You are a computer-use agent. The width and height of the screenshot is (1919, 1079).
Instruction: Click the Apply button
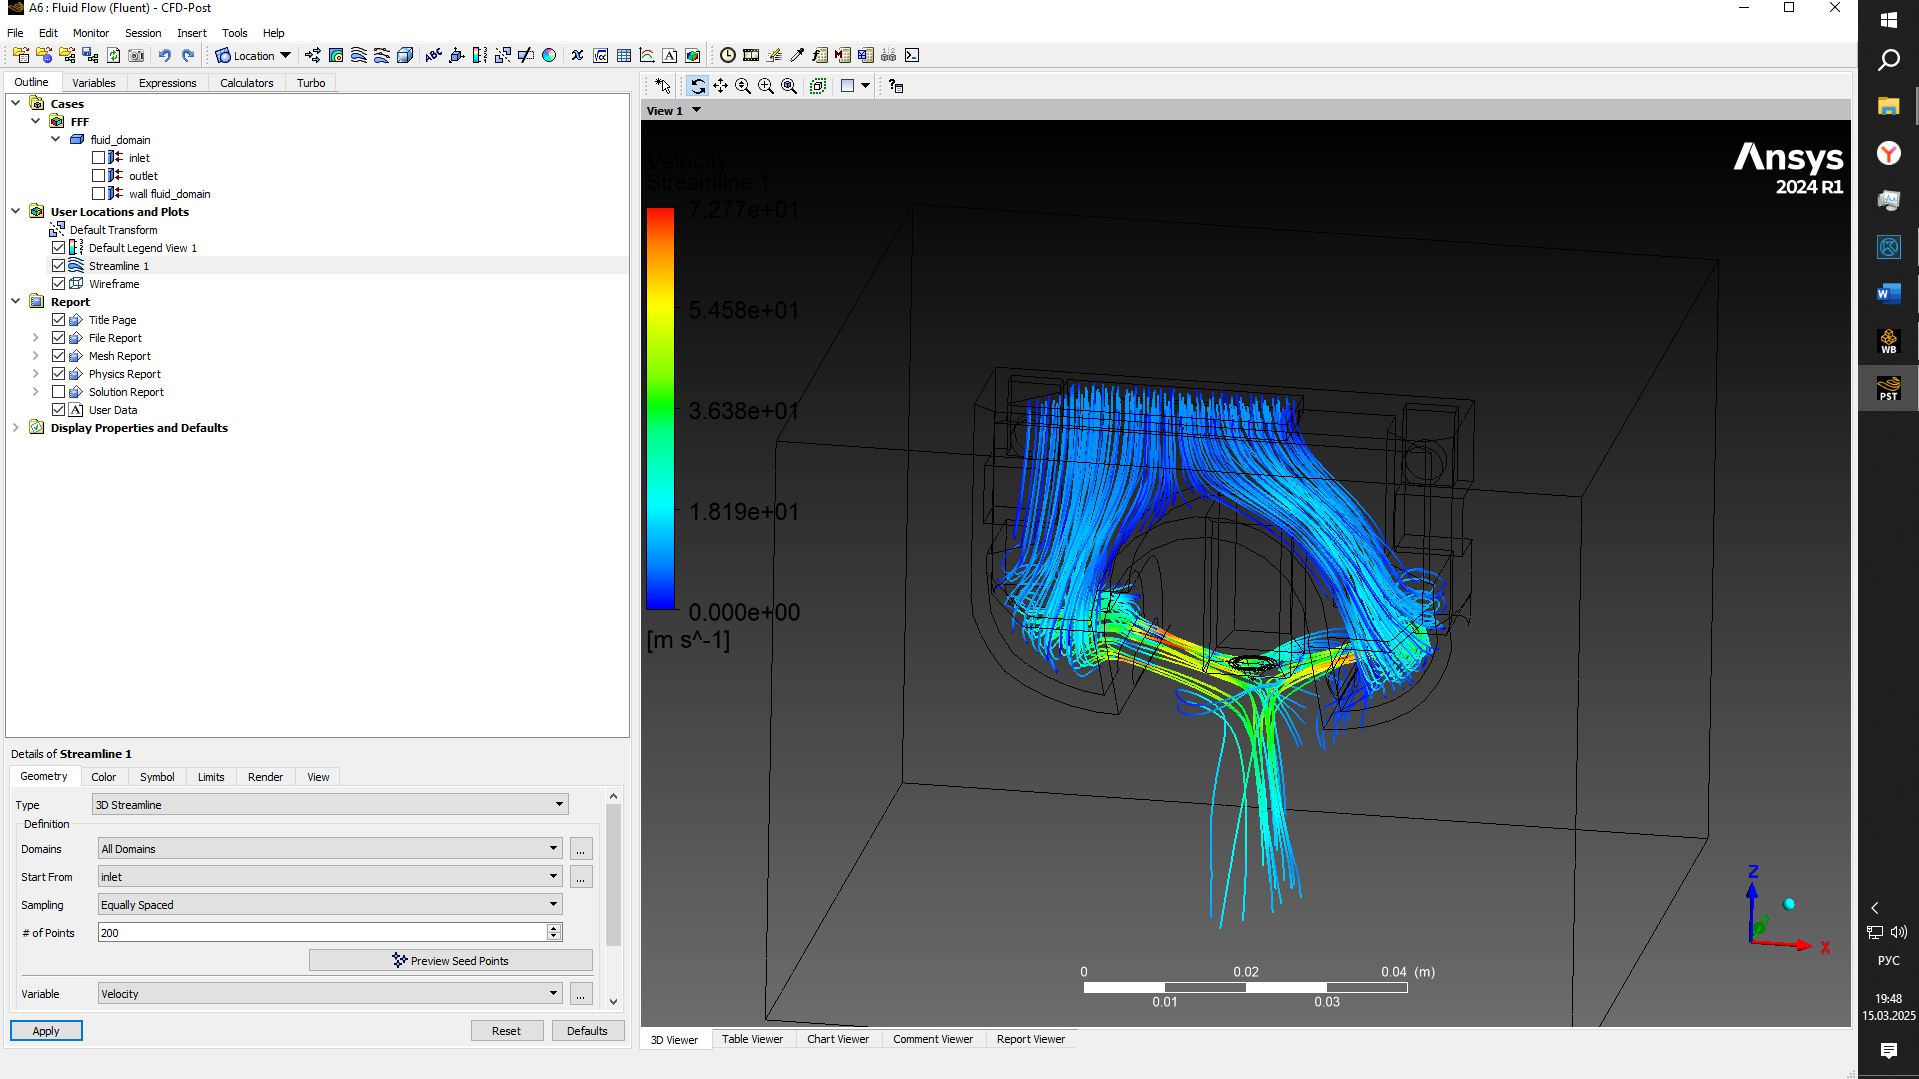[x=46, y=1031]
